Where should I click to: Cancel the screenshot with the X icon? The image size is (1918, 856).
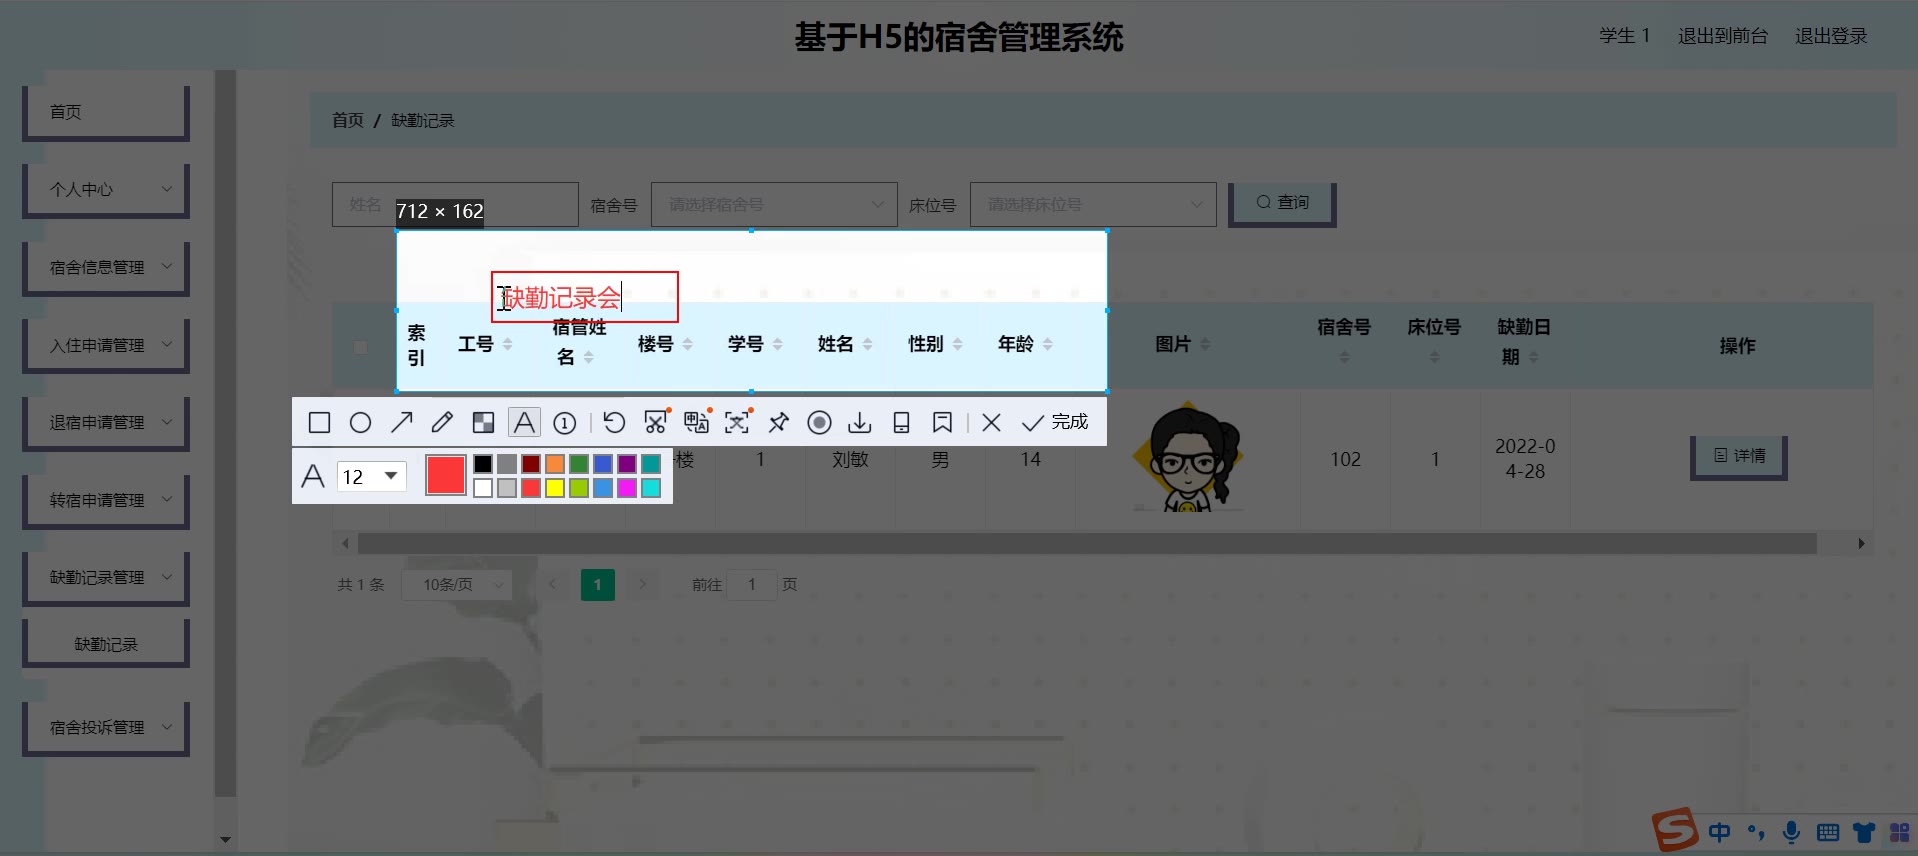[991, 423]
